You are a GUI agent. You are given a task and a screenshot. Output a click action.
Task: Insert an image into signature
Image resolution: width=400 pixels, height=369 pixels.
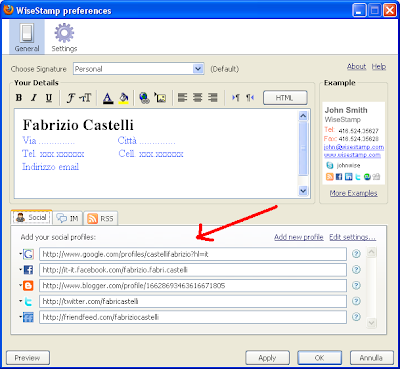(160, 98)
